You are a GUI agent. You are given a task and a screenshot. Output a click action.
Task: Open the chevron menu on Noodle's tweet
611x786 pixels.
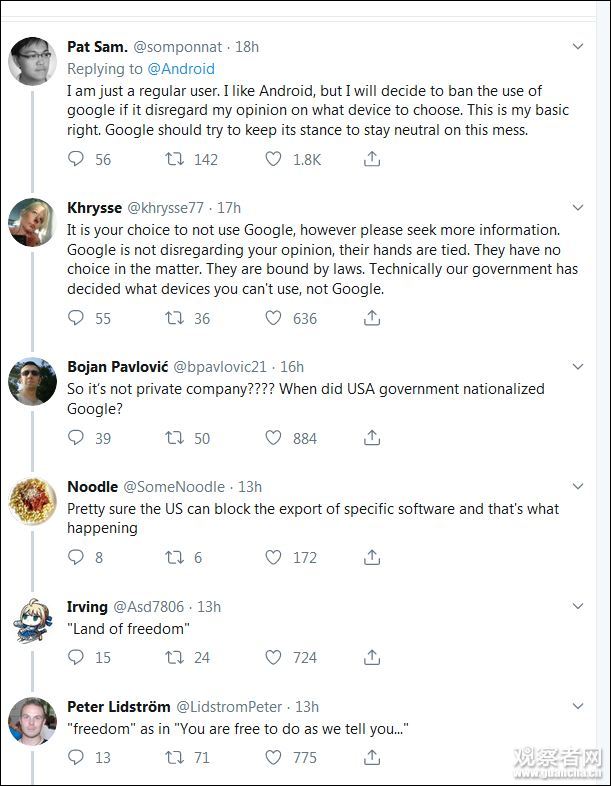(x=578, y=486)
